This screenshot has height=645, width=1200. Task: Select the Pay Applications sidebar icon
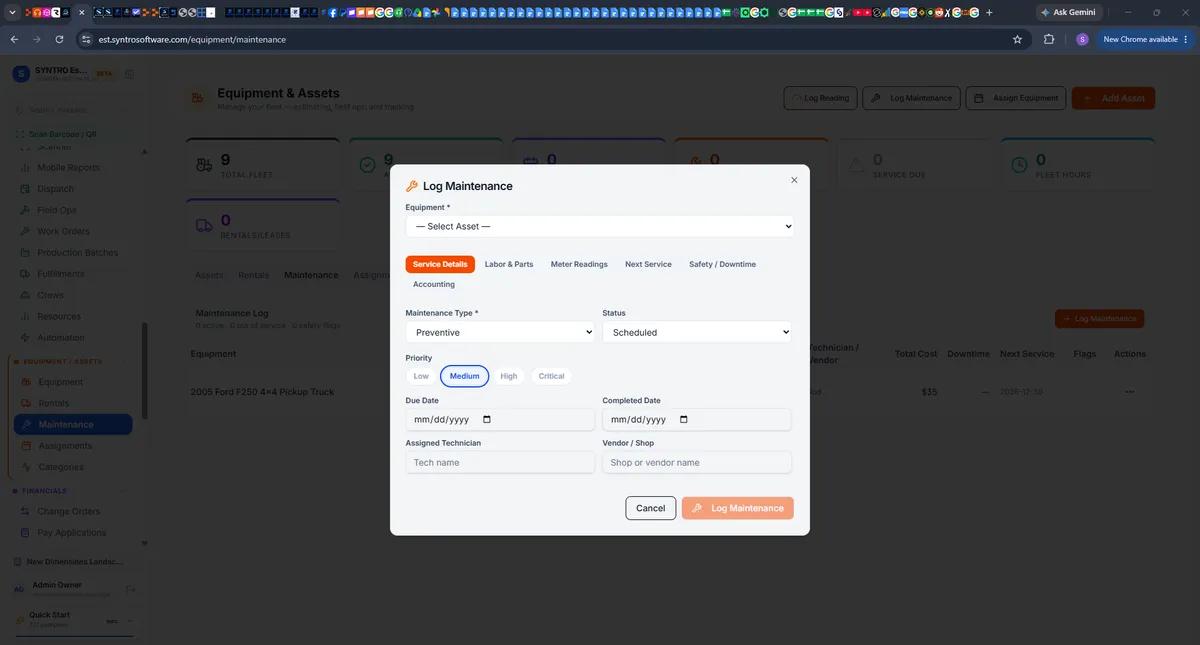pyautogui.click(x=26, y=533)
